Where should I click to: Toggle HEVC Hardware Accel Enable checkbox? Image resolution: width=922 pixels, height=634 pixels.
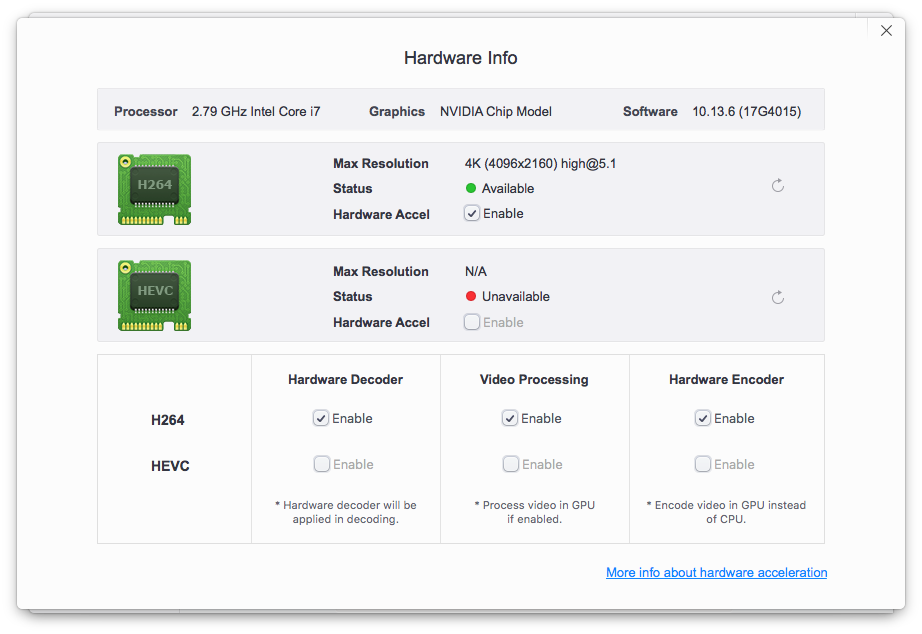472,322
